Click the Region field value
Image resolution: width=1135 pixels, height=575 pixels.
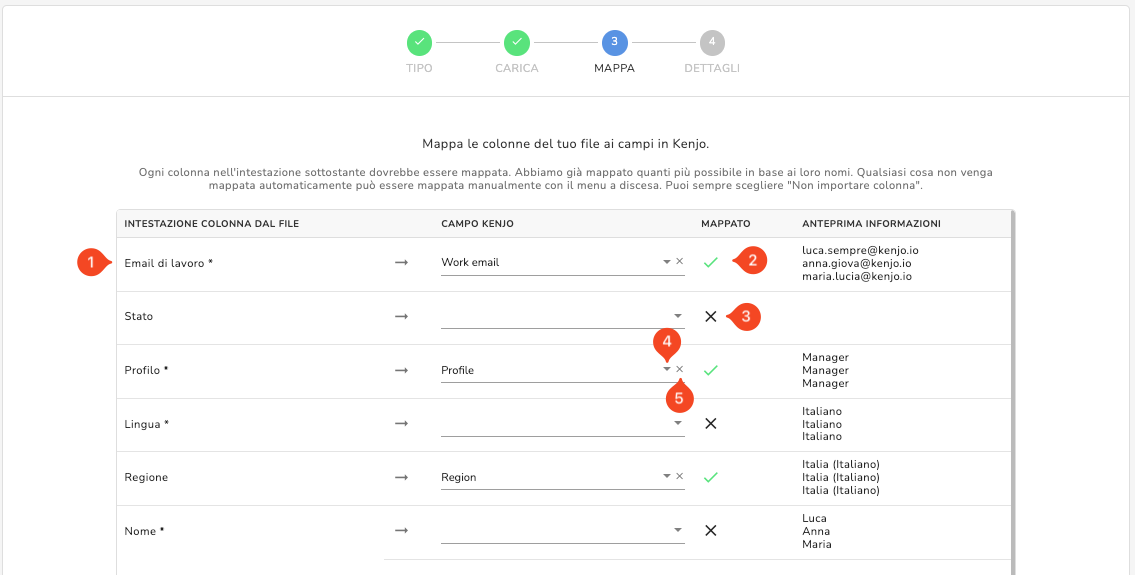pyautogui.click(x=459, y=477)
